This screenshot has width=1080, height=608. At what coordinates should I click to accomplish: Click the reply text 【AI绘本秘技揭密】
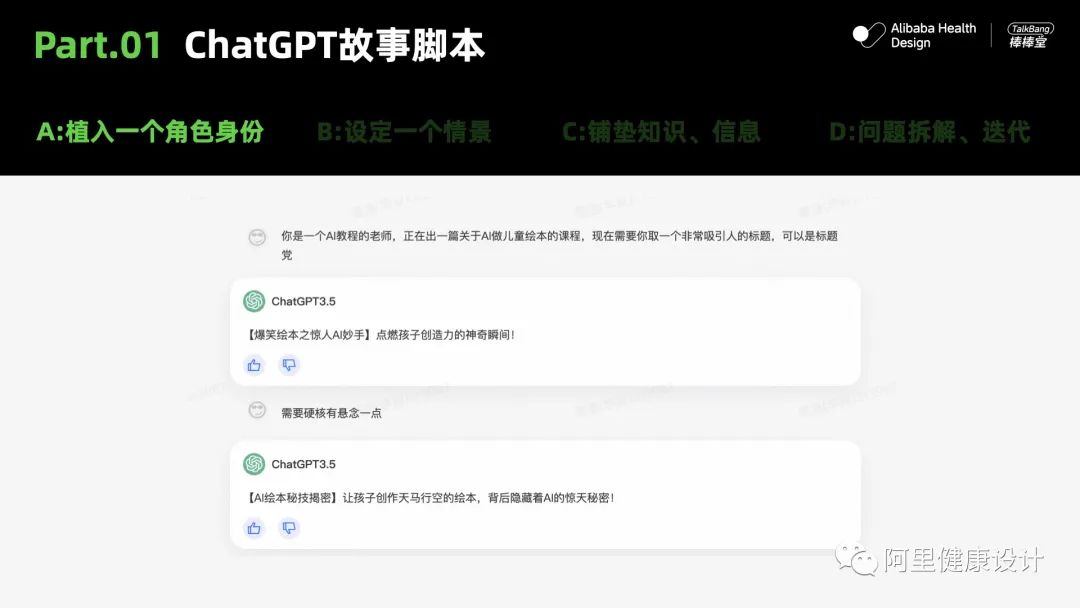tap(430, 498)
